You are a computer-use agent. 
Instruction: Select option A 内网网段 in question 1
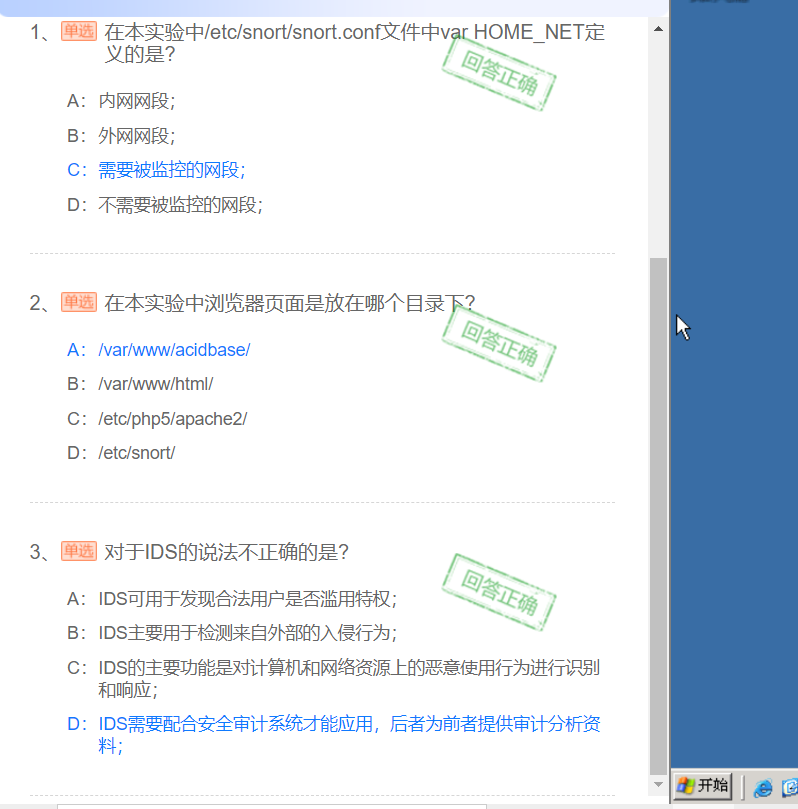click(x=121, y=101)
